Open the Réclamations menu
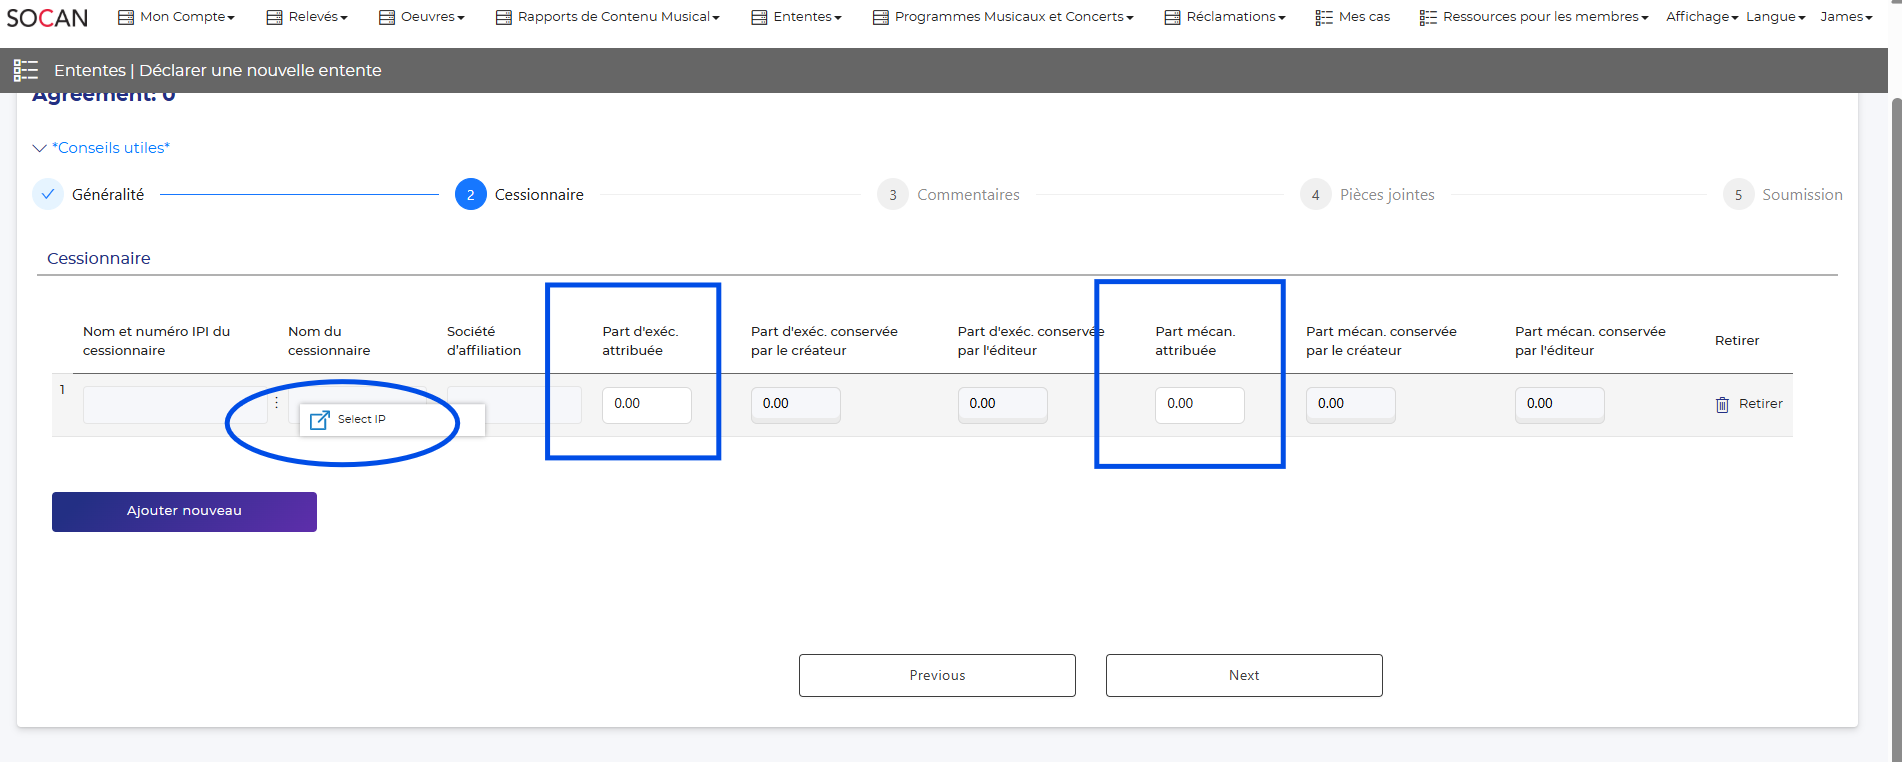 [x=1225, y=17]
